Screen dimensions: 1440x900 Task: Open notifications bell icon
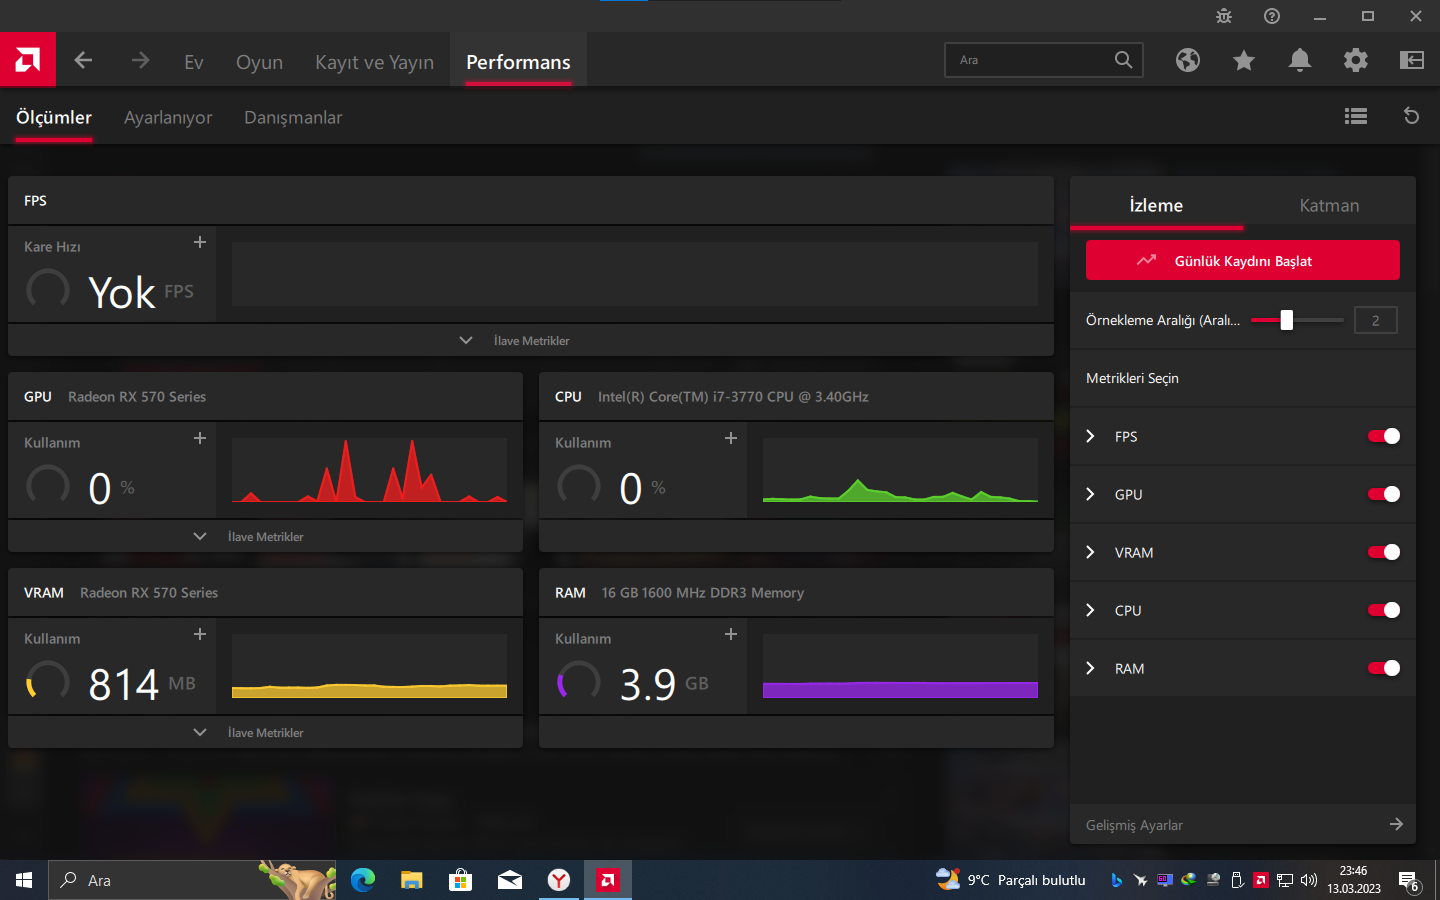point(1300,60)
